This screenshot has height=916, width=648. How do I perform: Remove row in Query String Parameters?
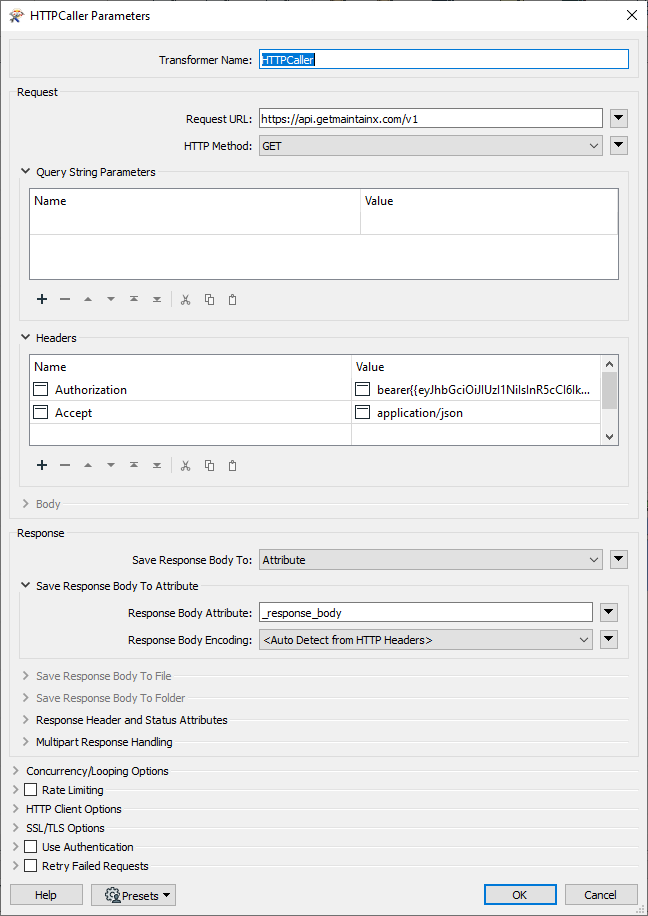point(65,299)
